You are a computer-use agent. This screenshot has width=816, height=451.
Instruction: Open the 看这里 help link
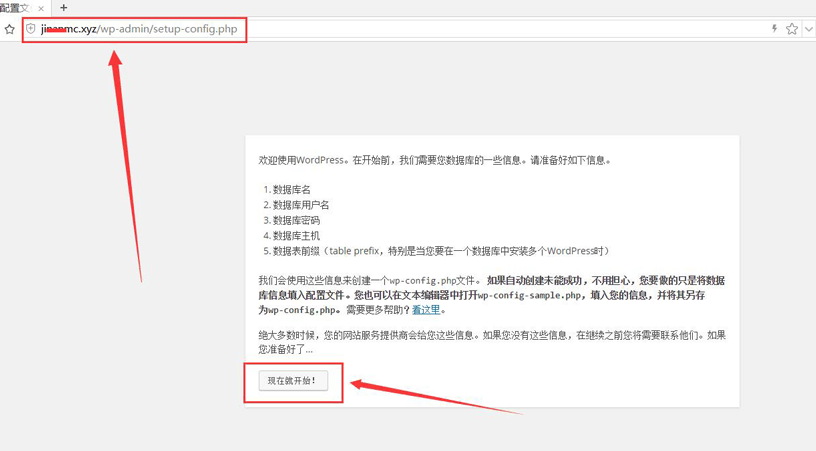426,310
